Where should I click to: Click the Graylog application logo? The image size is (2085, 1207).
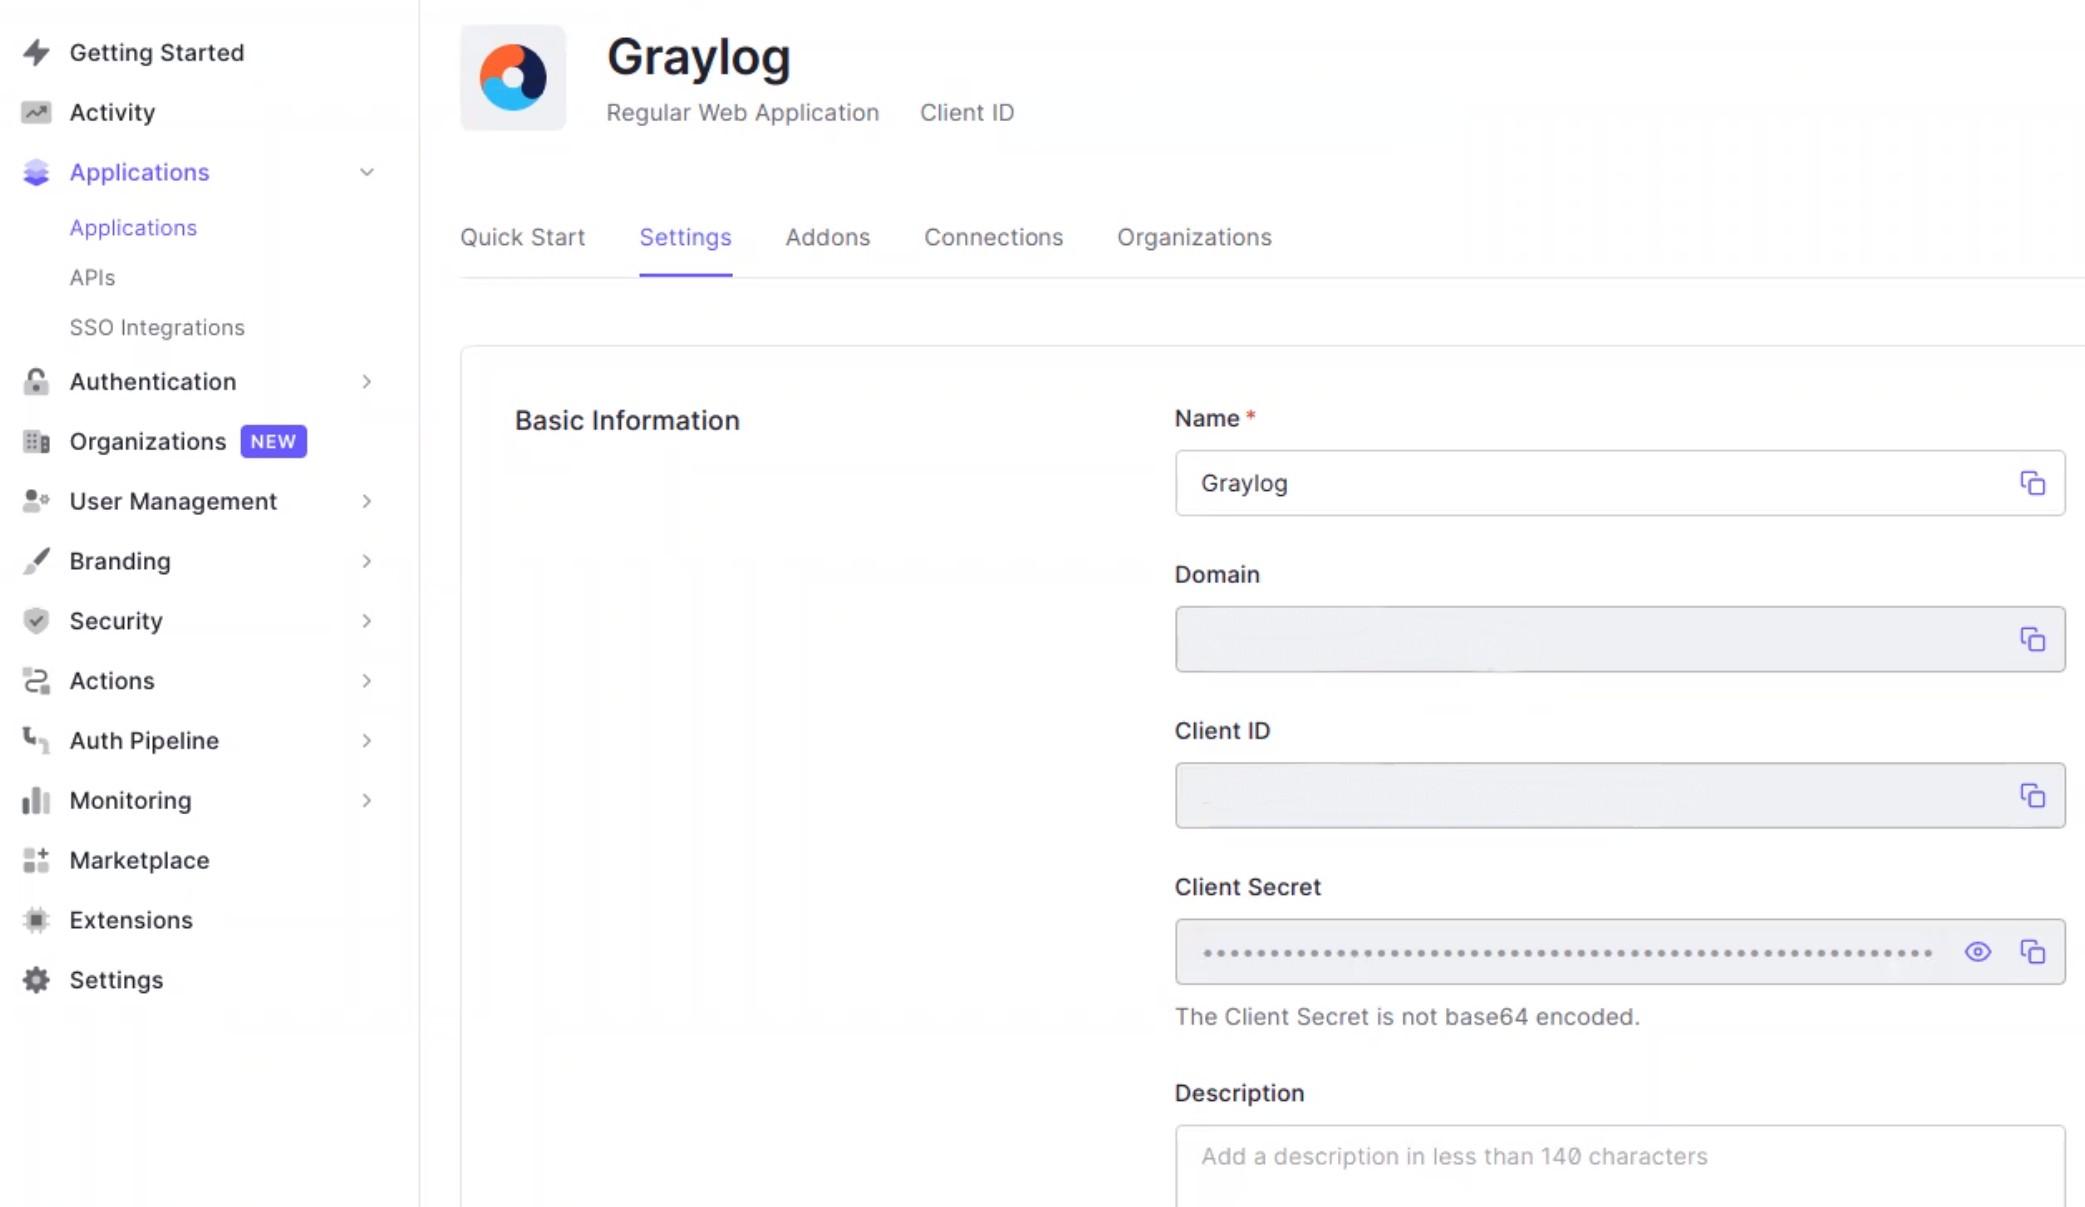coord(513,78)
